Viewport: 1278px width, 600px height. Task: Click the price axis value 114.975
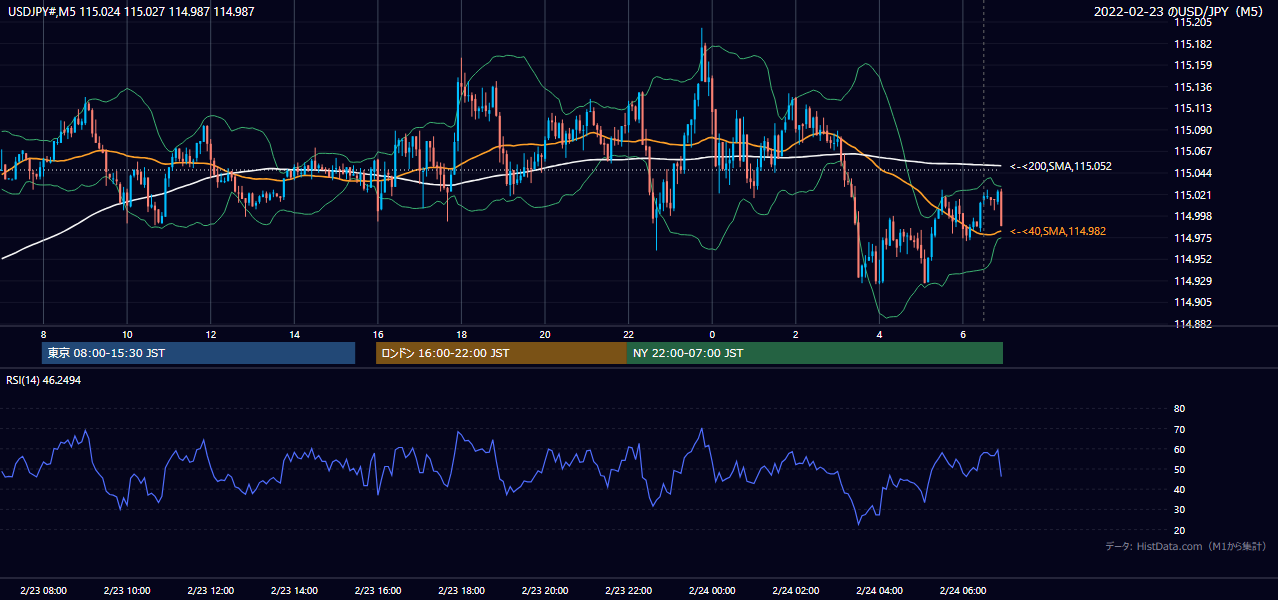click(1193, 238)
